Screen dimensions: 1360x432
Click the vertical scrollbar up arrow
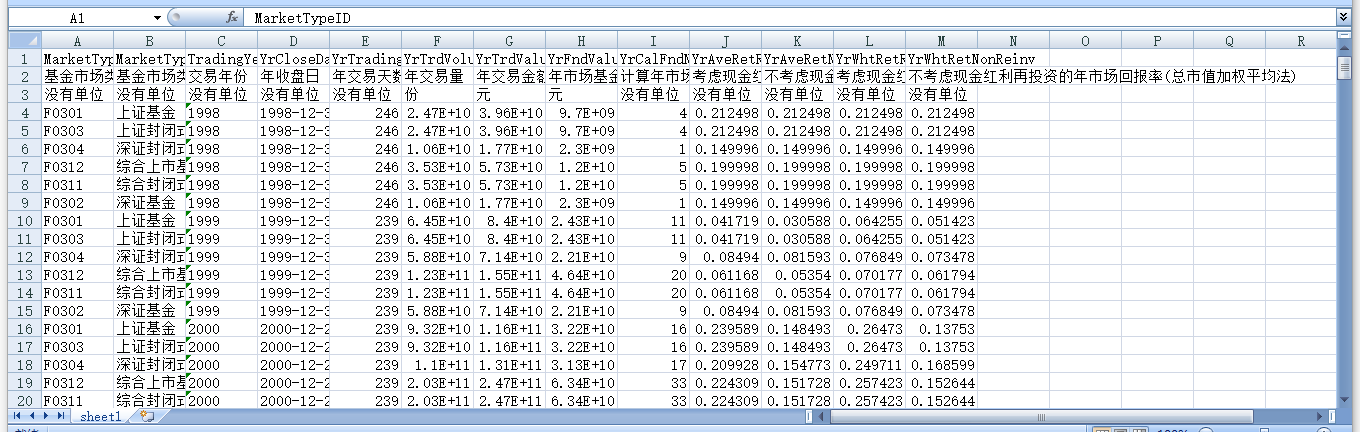click(x=1344, y=49)
